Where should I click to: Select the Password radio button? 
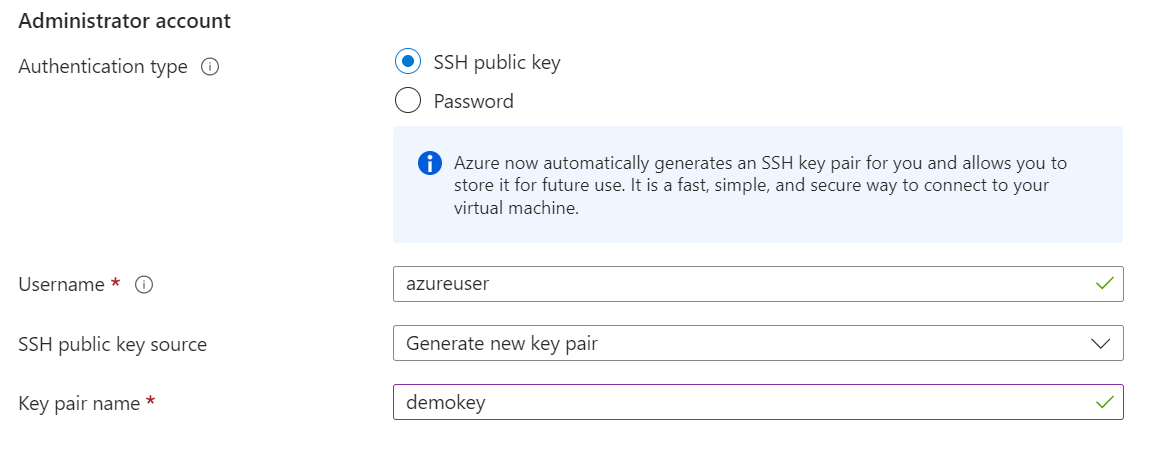(408, 100)
